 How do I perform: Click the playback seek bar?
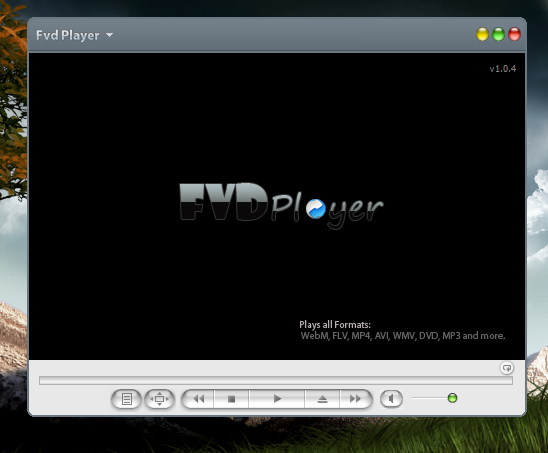pyautogui.click(x=276, y=380)
